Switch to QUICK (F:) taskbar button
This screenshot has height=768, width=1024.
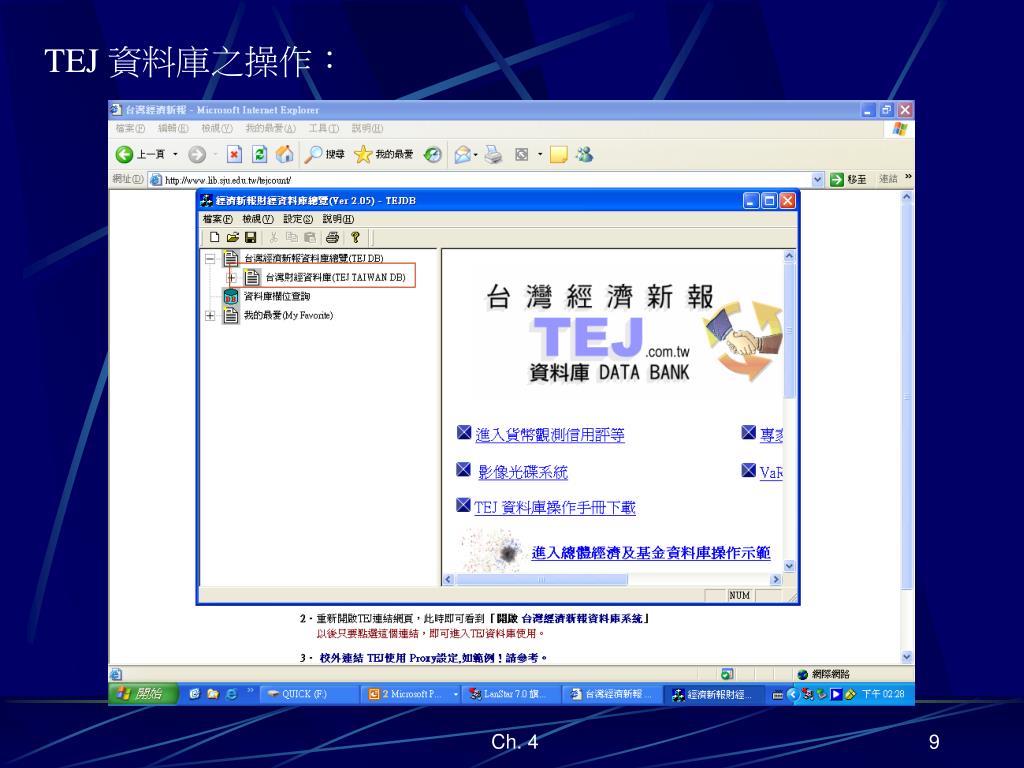coord(309,694)
